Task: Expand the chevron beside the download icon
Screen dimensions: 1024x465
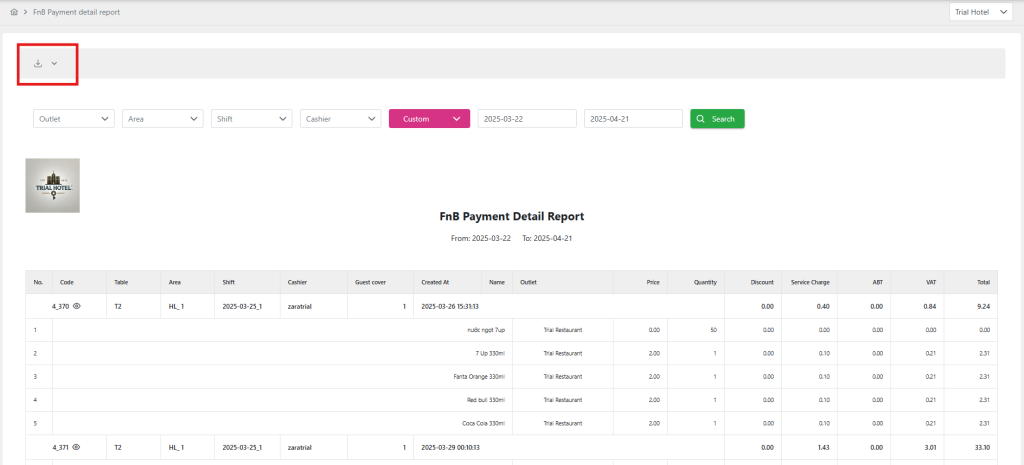Action: (54, 63)
